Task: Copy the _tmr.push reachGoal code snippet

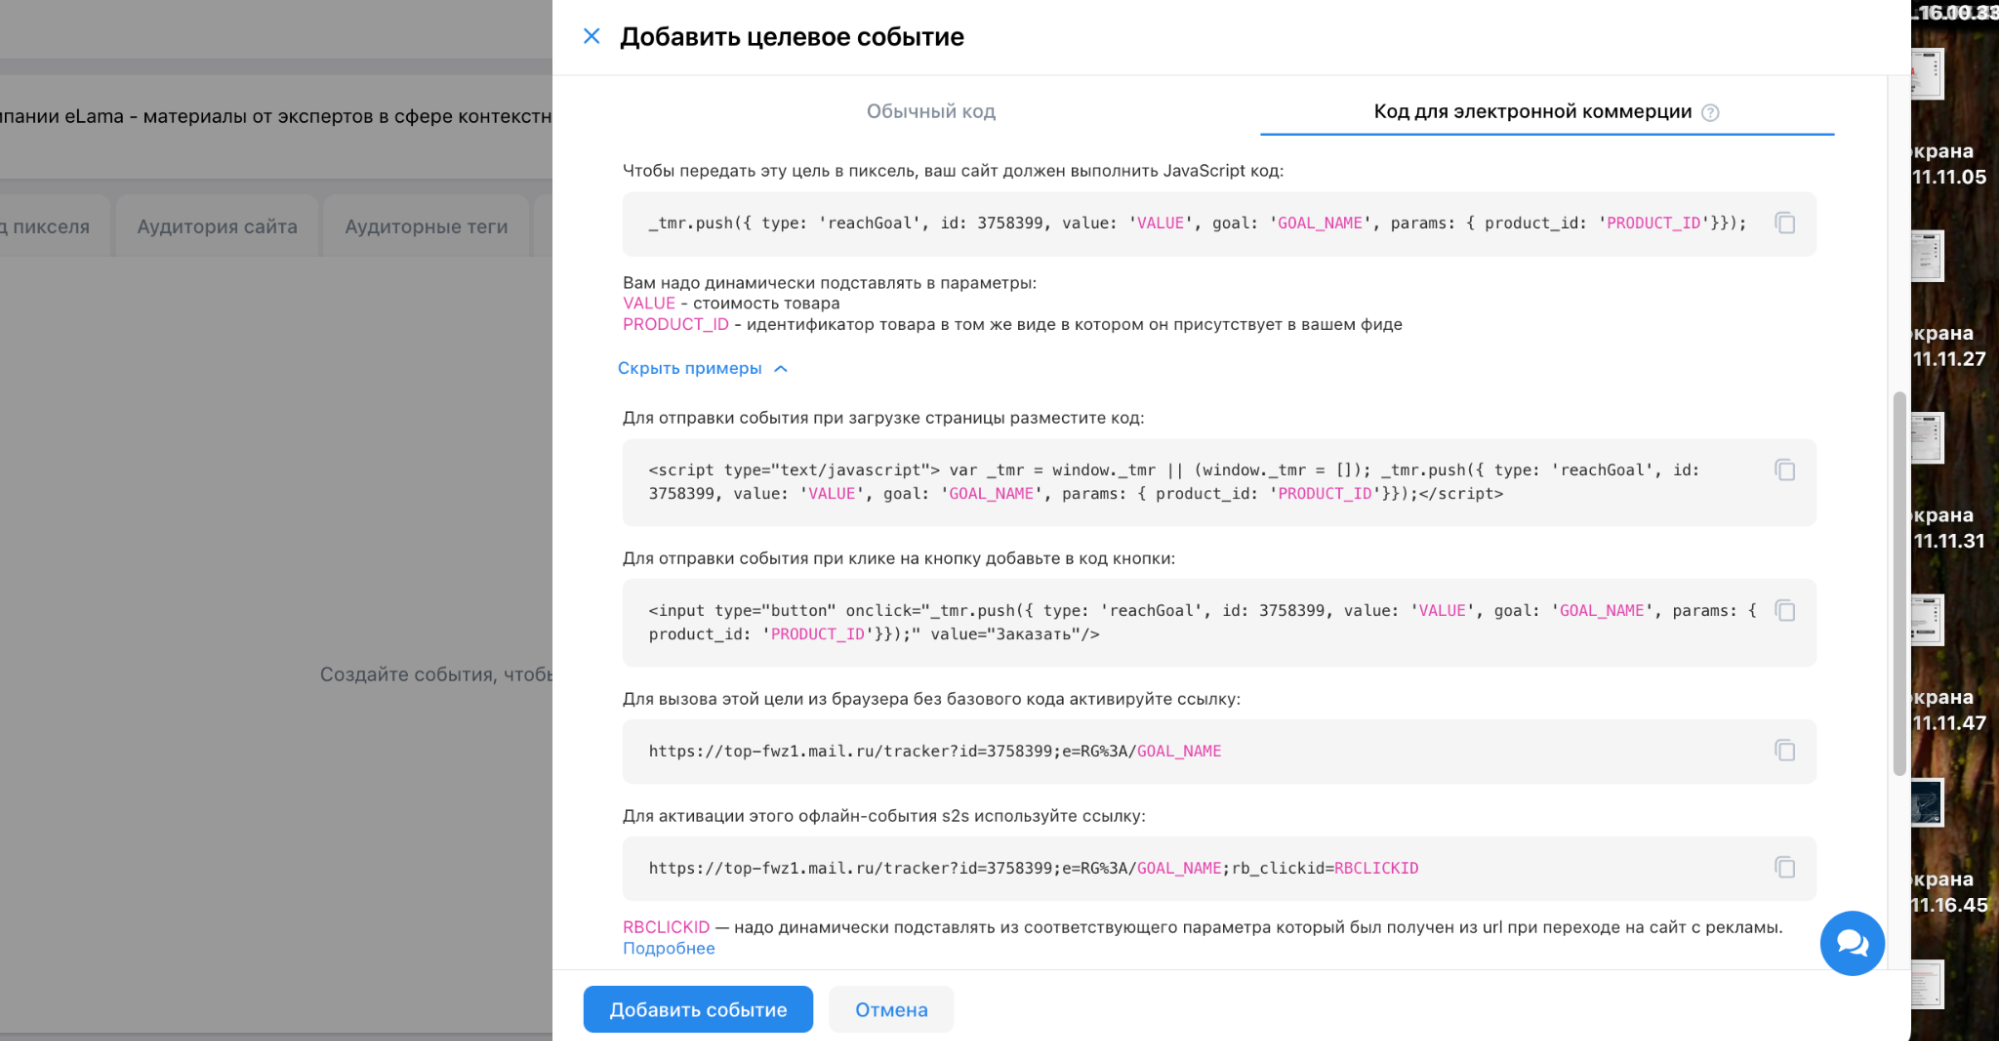Action: click(x=1784, y=223)
